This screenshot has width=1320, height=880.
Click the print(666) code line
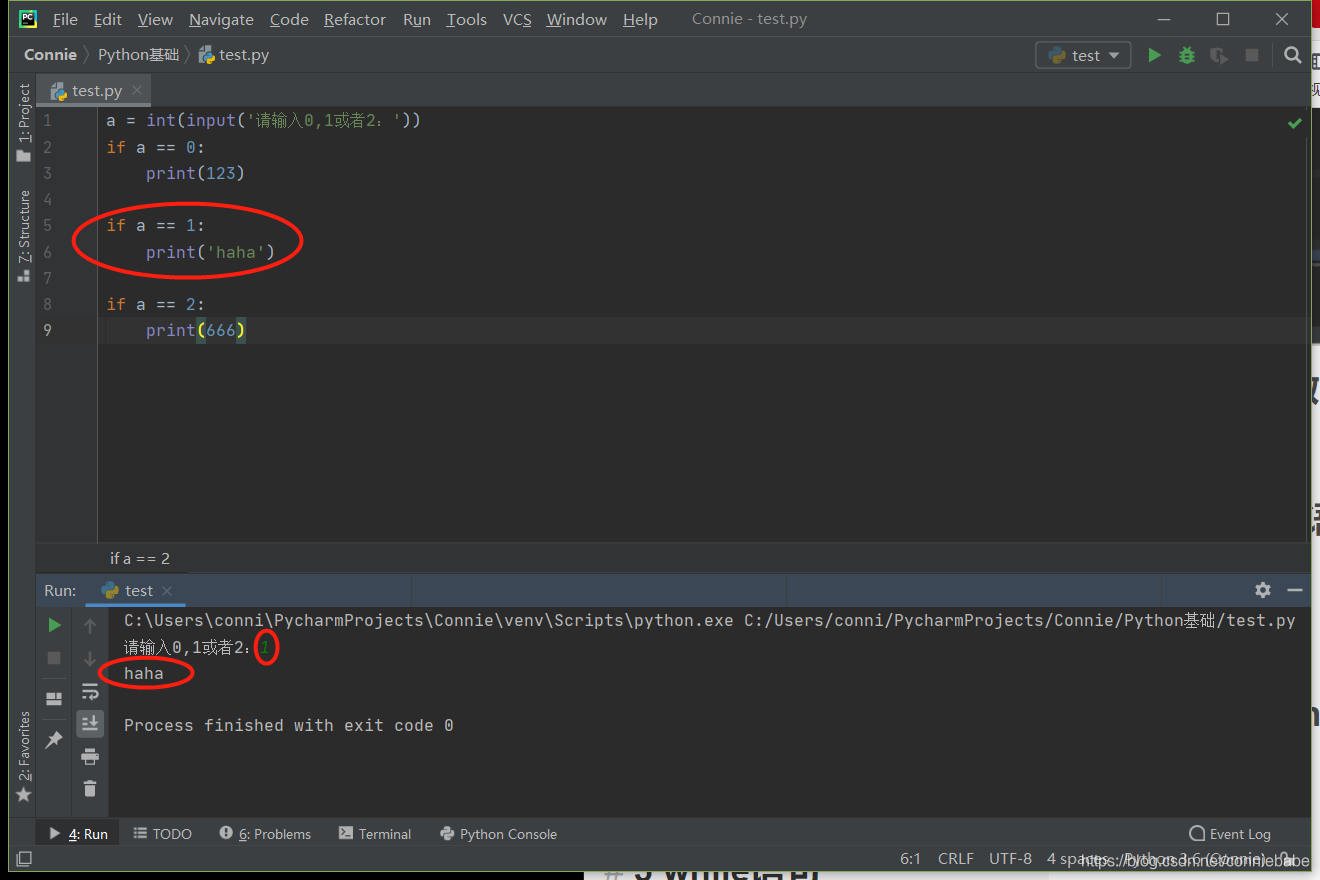coord(196,330)
